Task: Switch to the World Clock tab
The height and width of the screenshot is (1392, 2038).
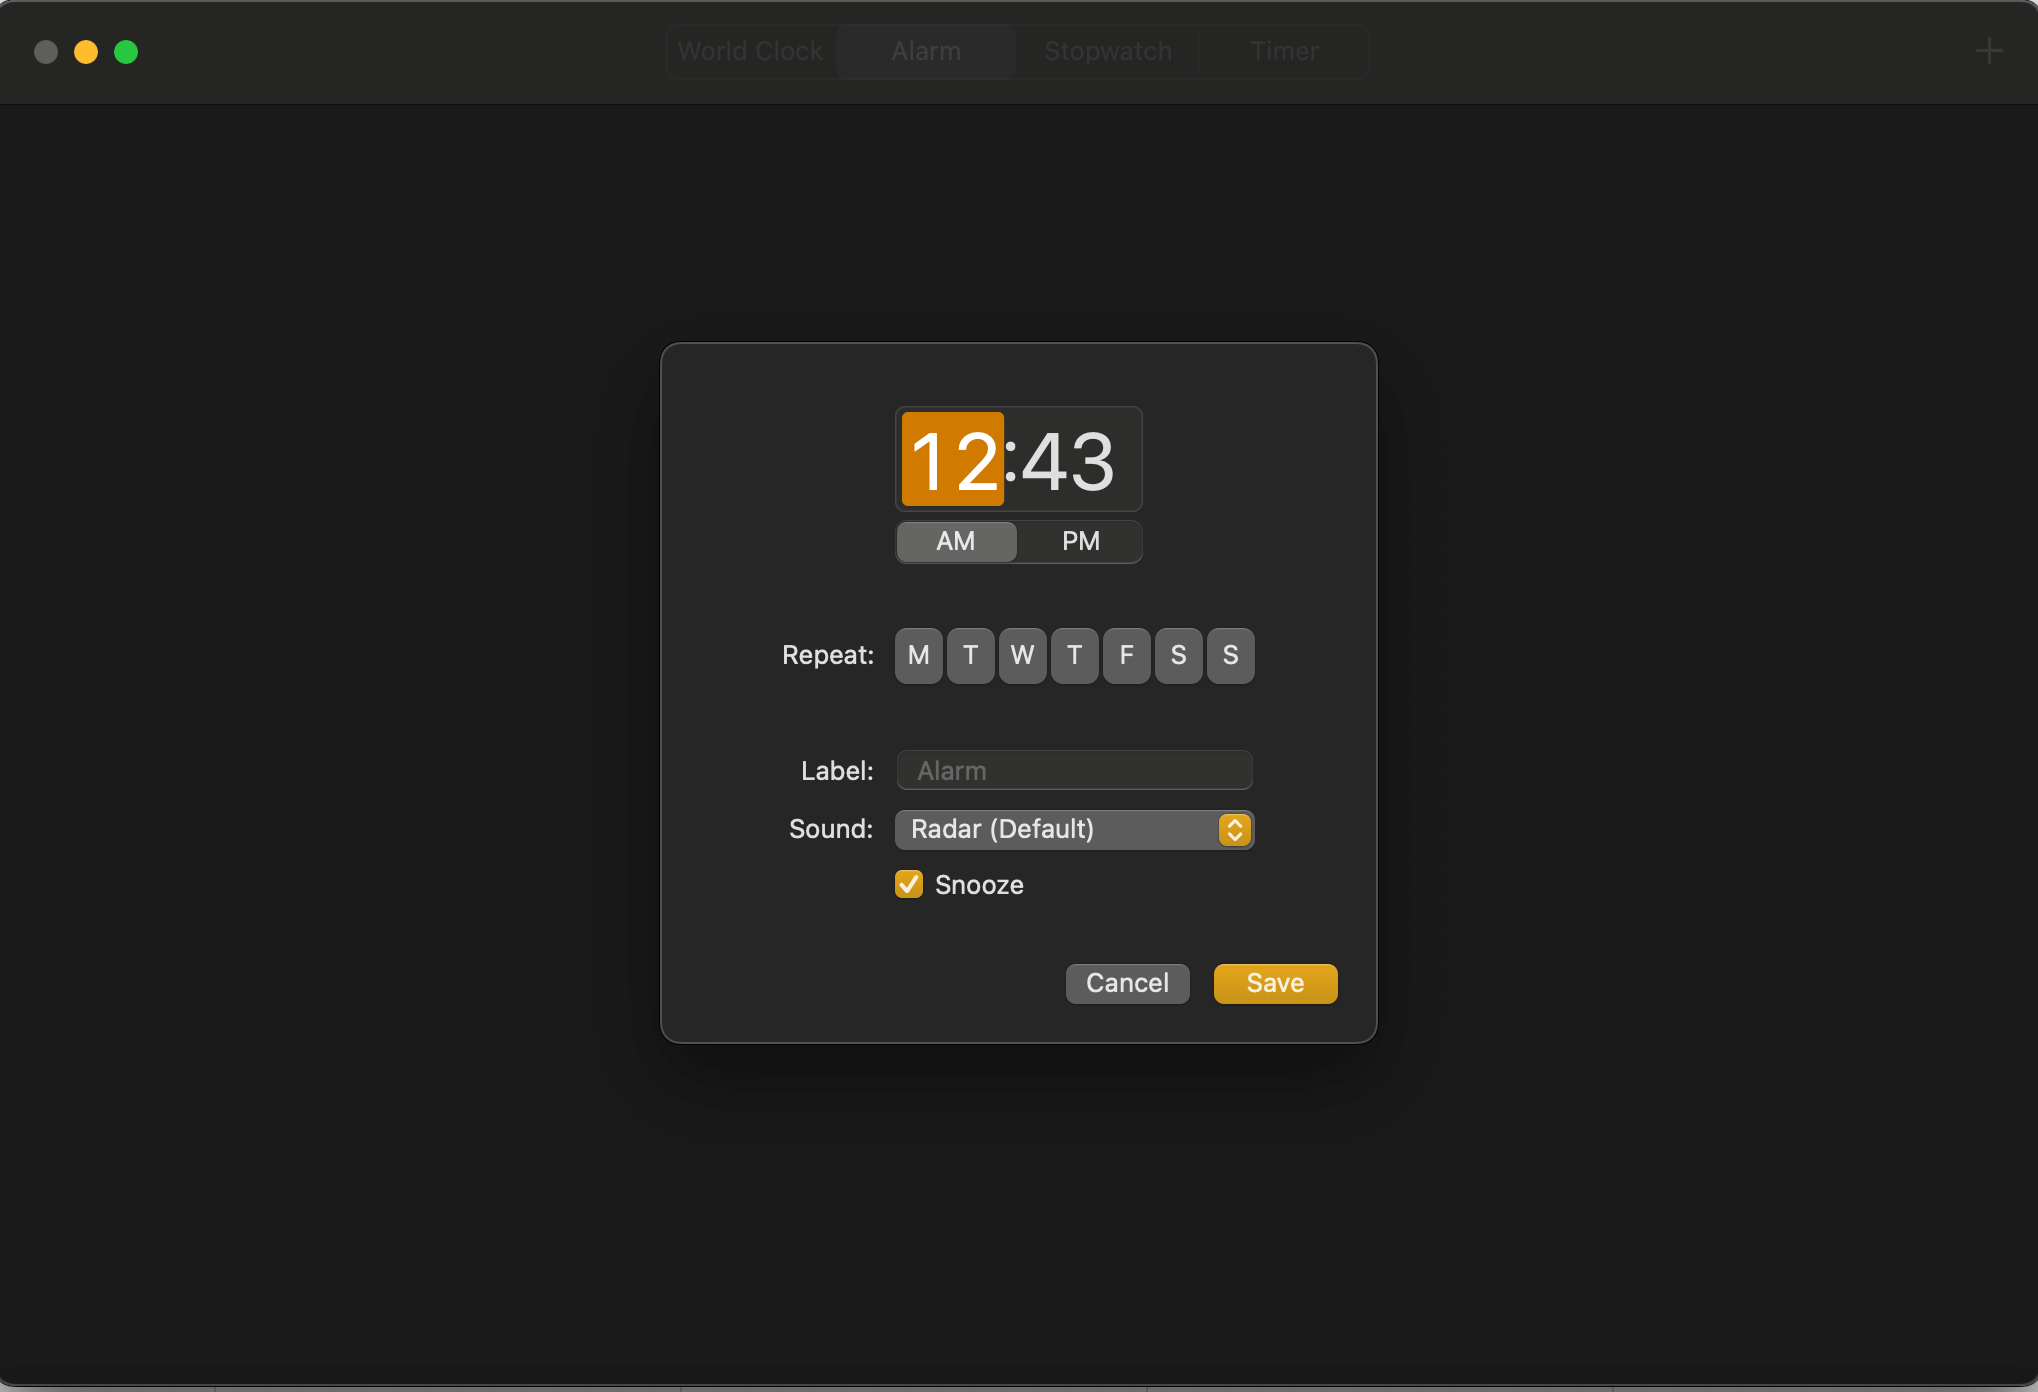Action: pos(750,51)
